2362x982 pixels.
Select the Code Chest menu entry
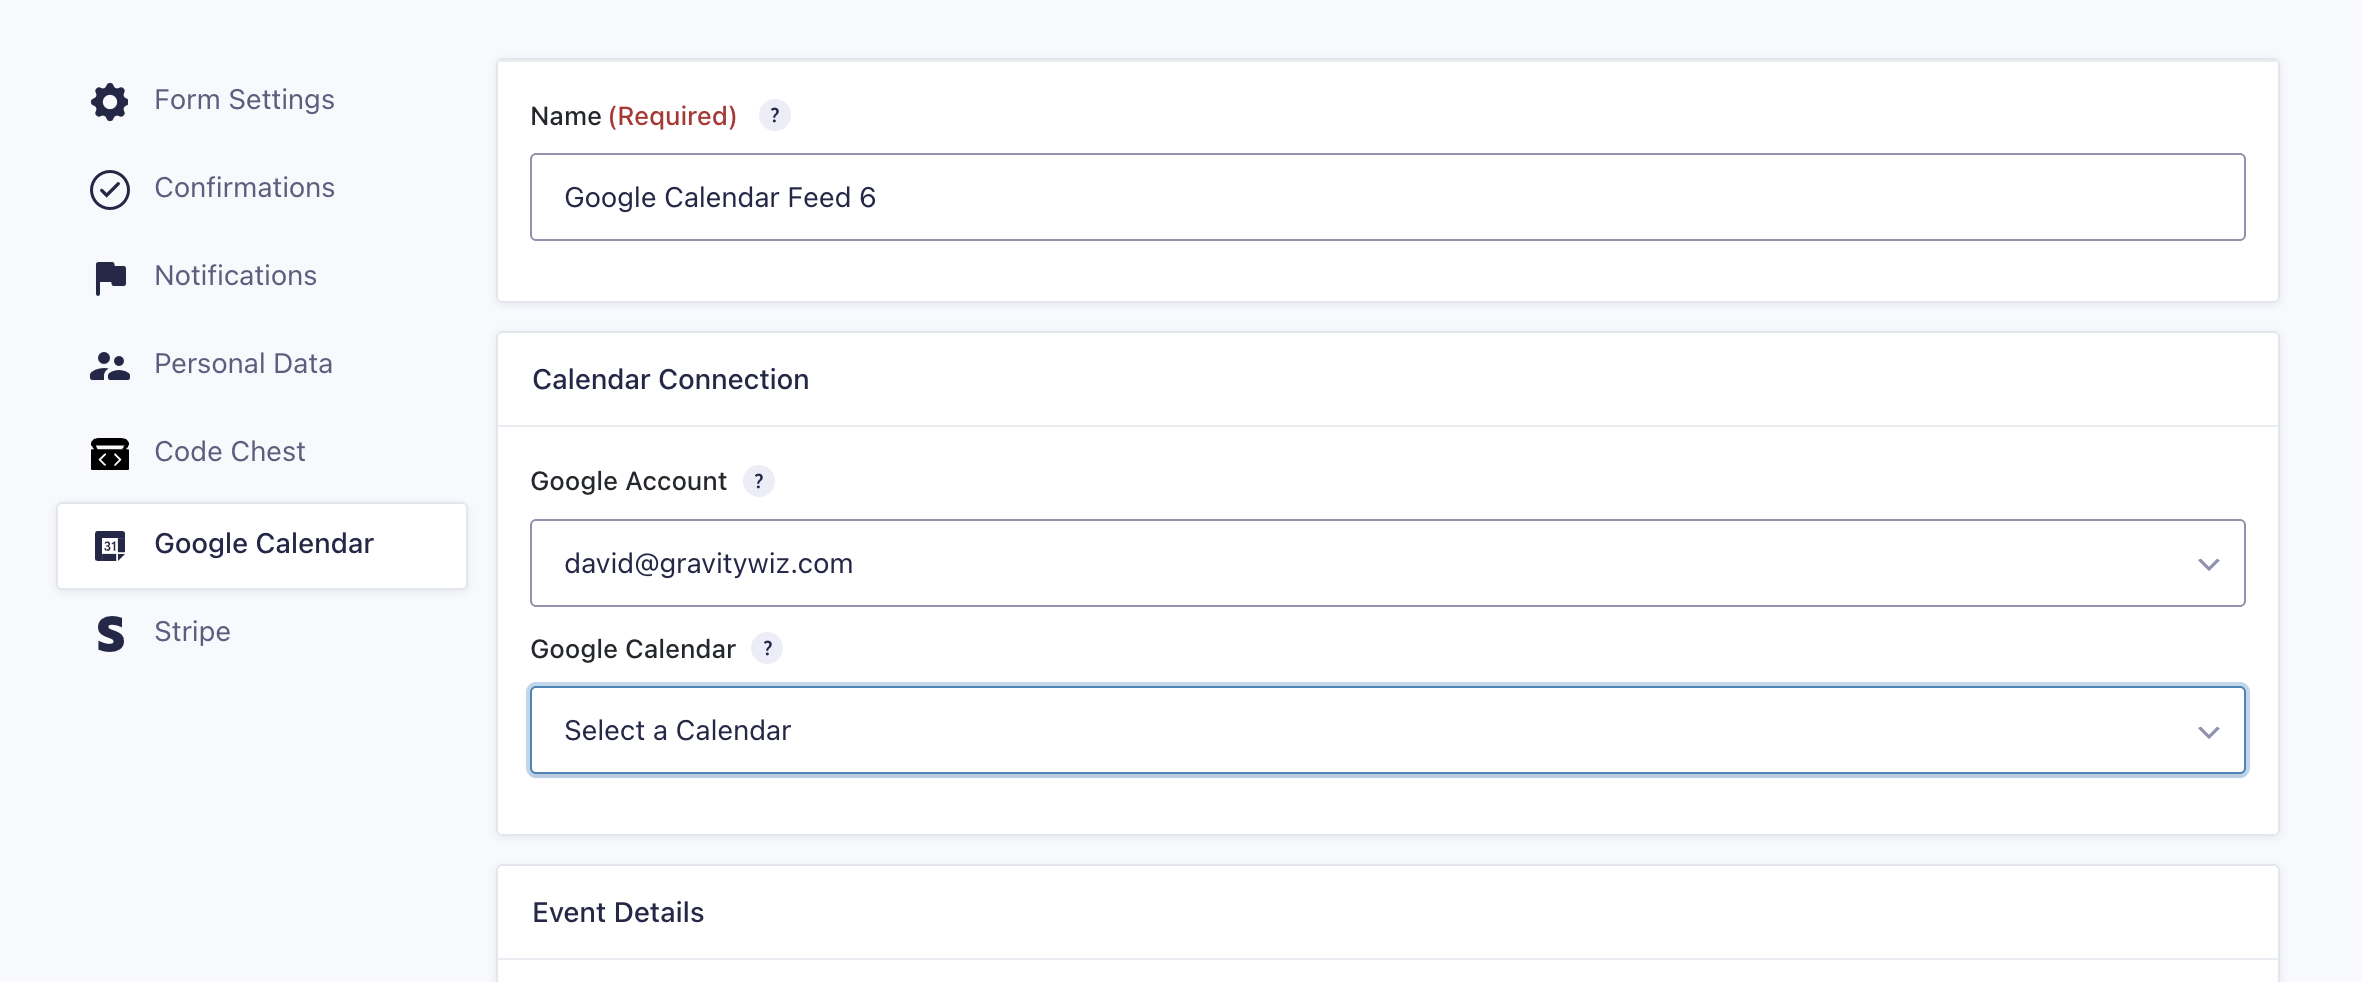[x=229, y=452]
